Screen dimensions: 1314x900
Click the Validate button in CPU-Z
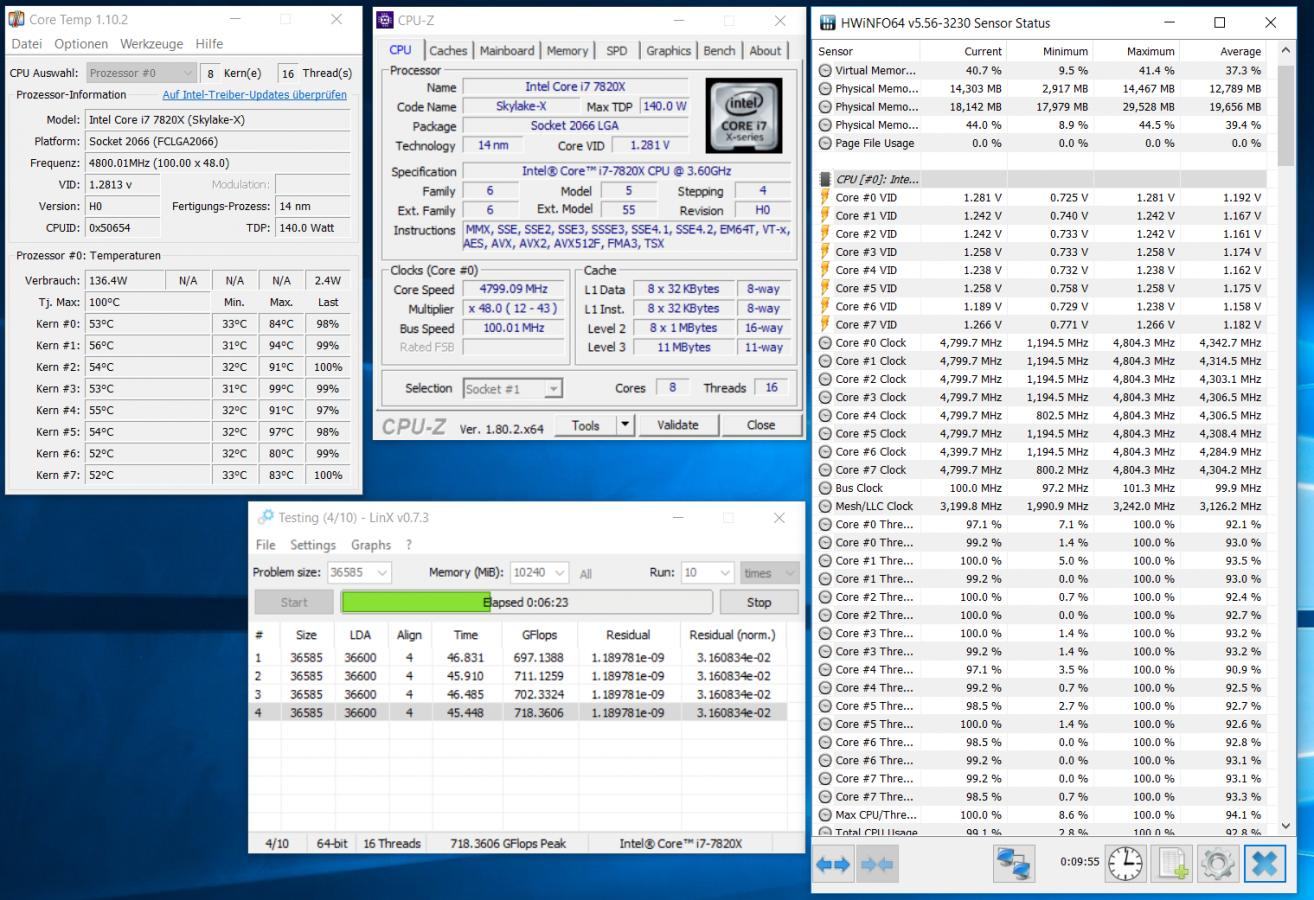point(677,425)
